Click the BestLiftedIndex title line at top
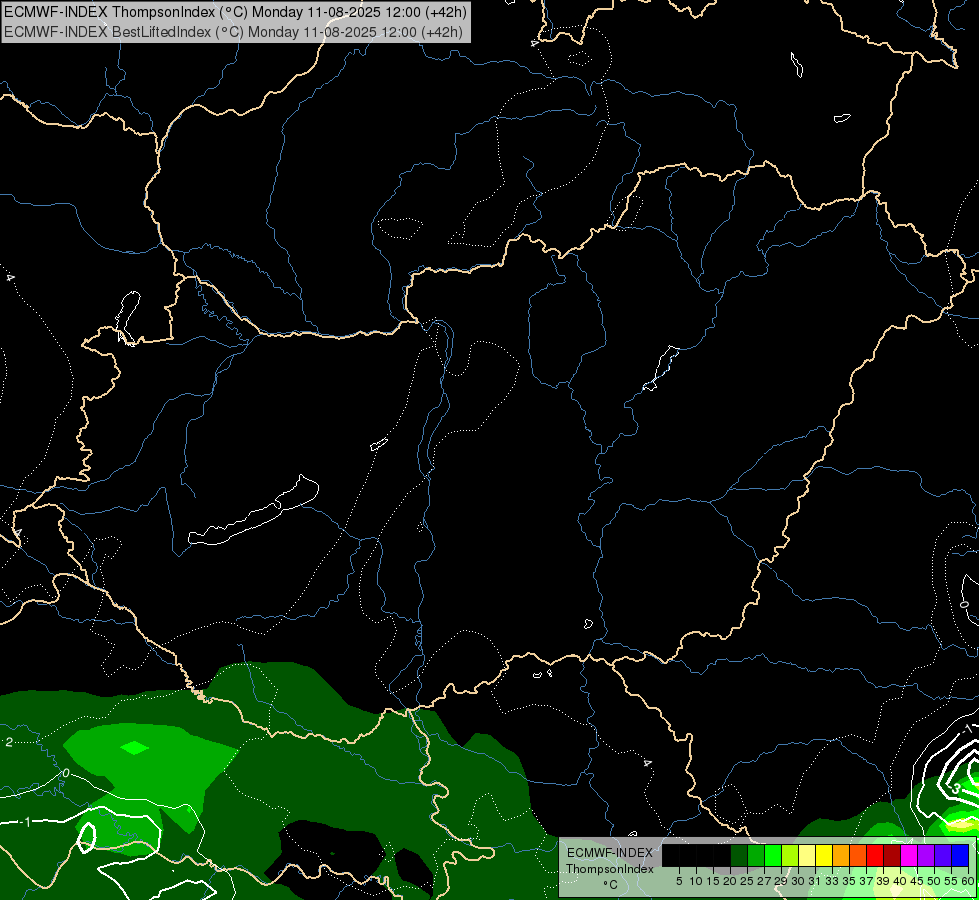Image resolution: width=979 pixels, height=900 pixels. point(233,31)
